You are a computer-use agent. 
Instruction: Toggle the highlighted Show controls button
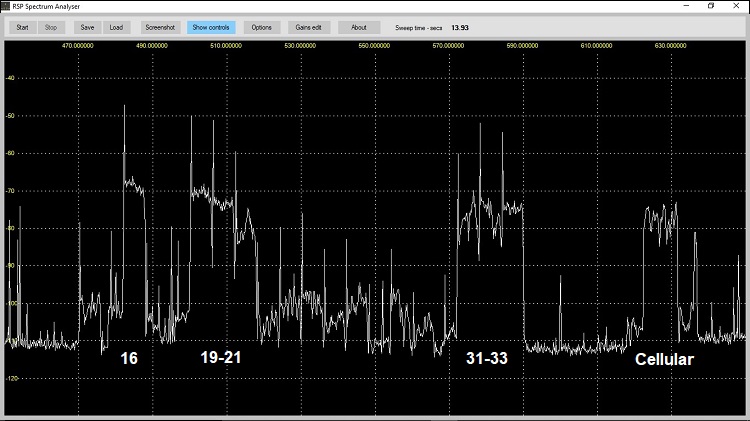(x=211, y=27)
